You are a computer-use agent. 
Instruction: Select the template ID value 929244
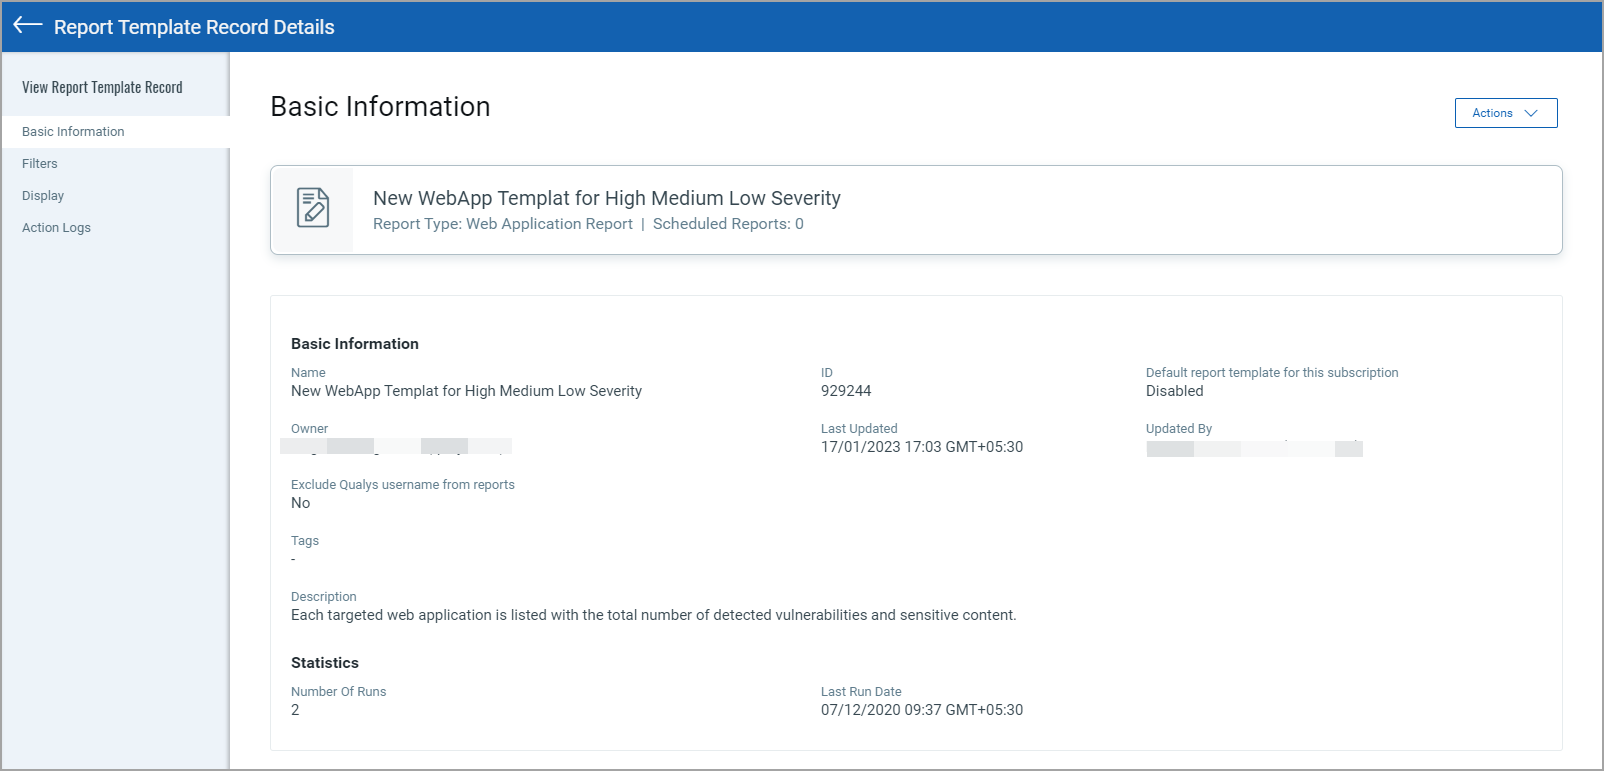(x=846, y=391)
